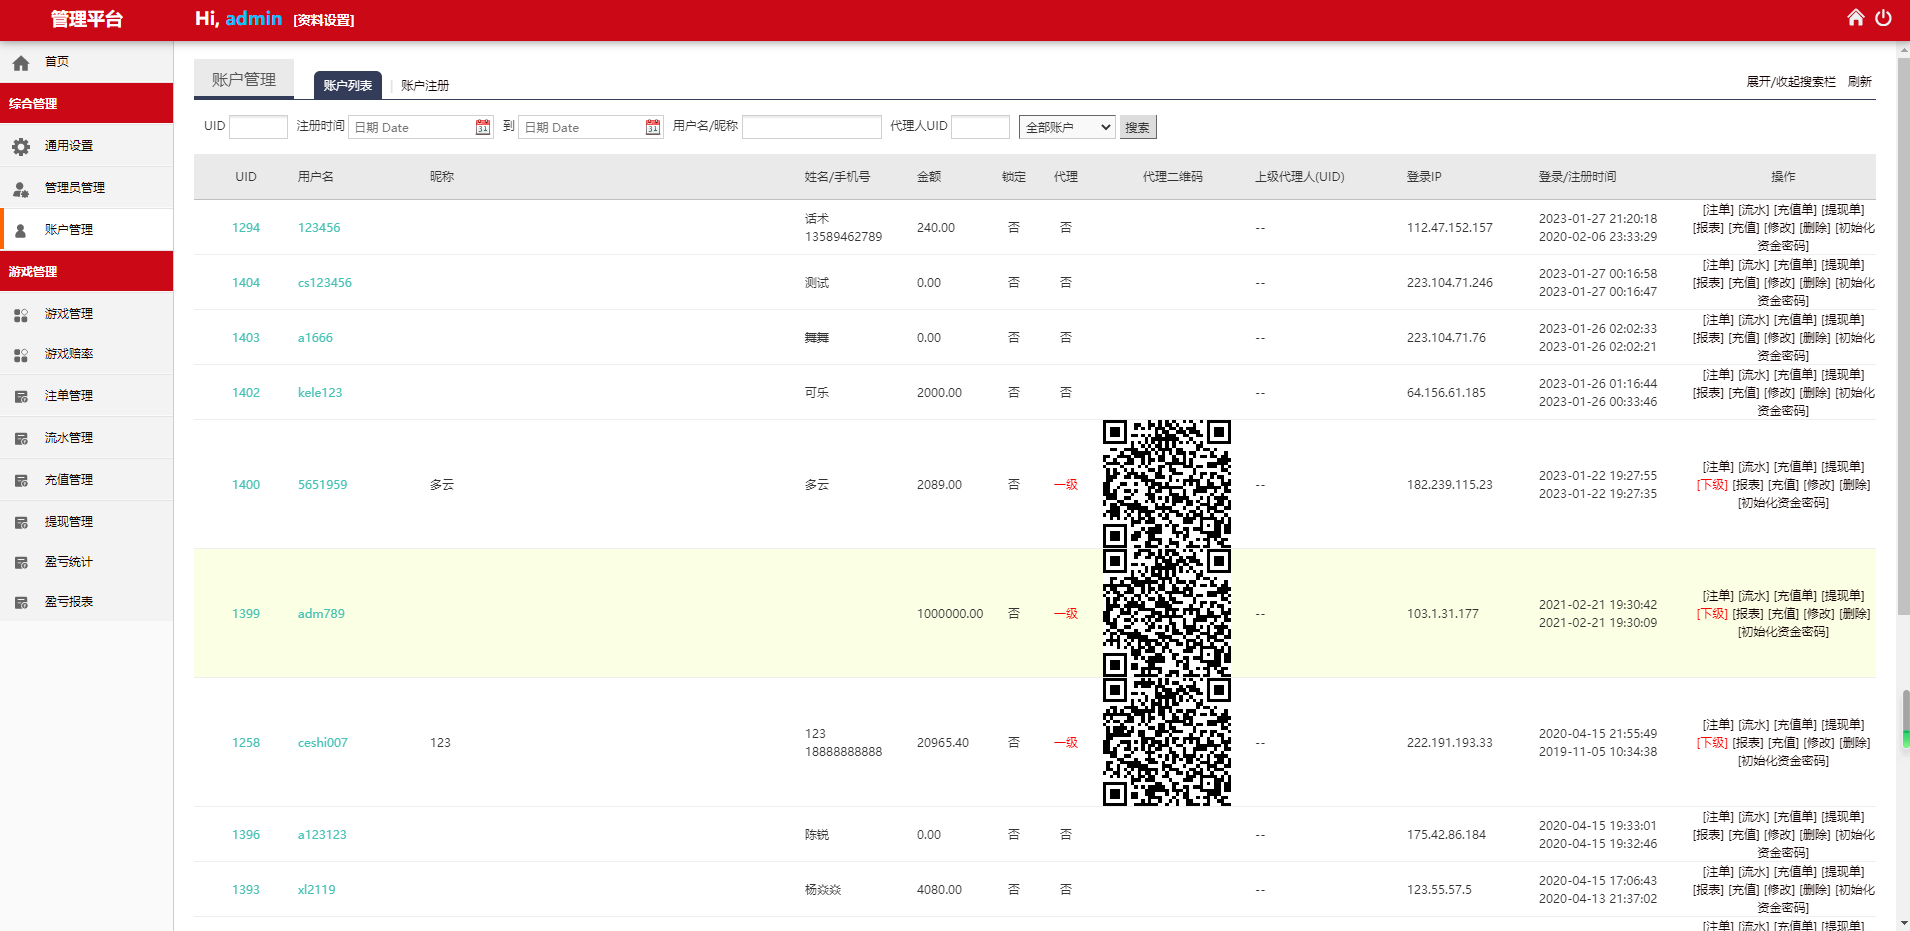Click the 提现管理 sidebar icon
Screen dimensions: 1910x931
coord(21,522)
